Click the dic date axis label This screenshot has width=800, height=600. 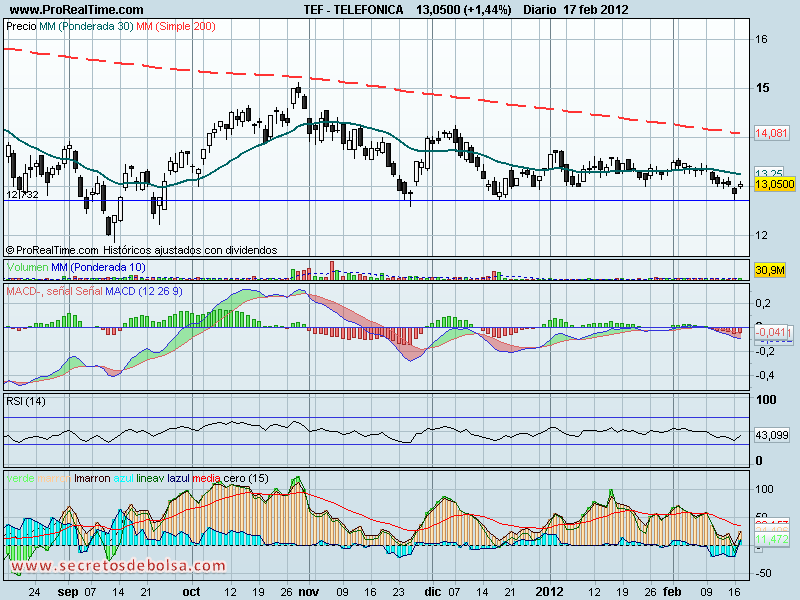click(x=432, y=592)
